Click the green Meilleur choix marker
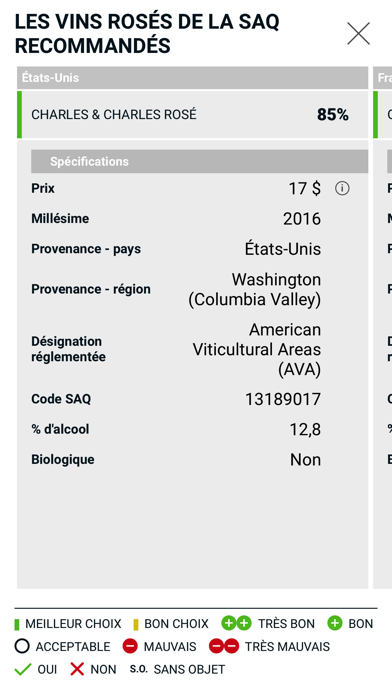 pyautogui.click(x=17, y=624)
